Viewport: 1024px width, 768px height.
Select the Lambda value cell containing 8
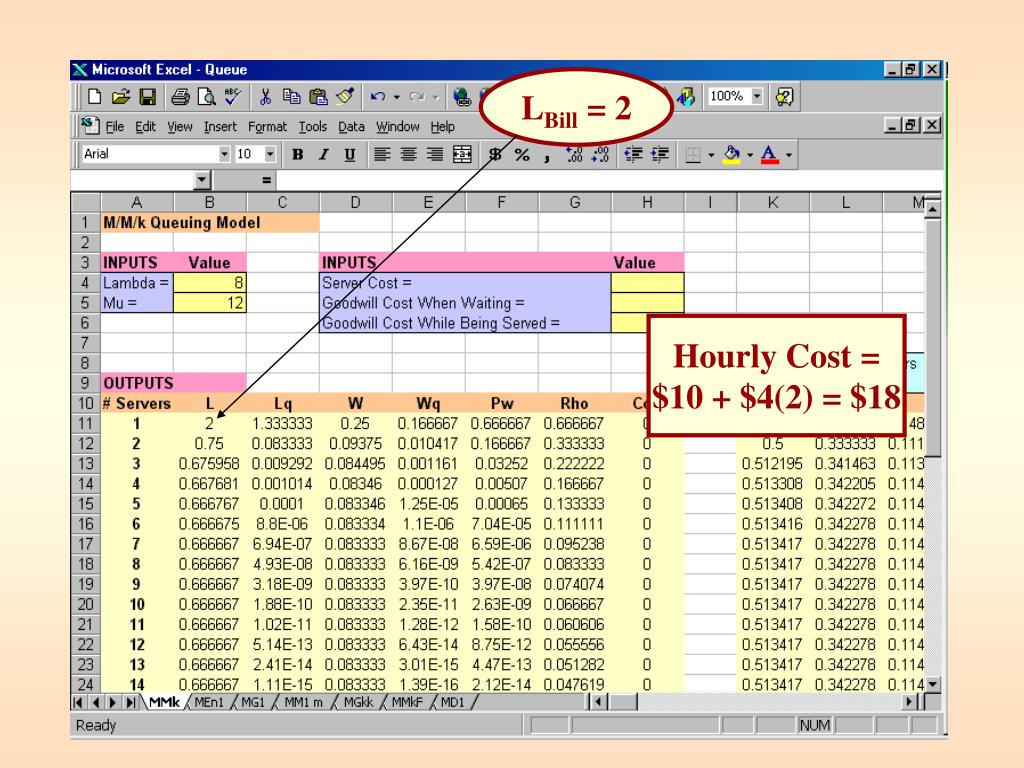(210, 283)
